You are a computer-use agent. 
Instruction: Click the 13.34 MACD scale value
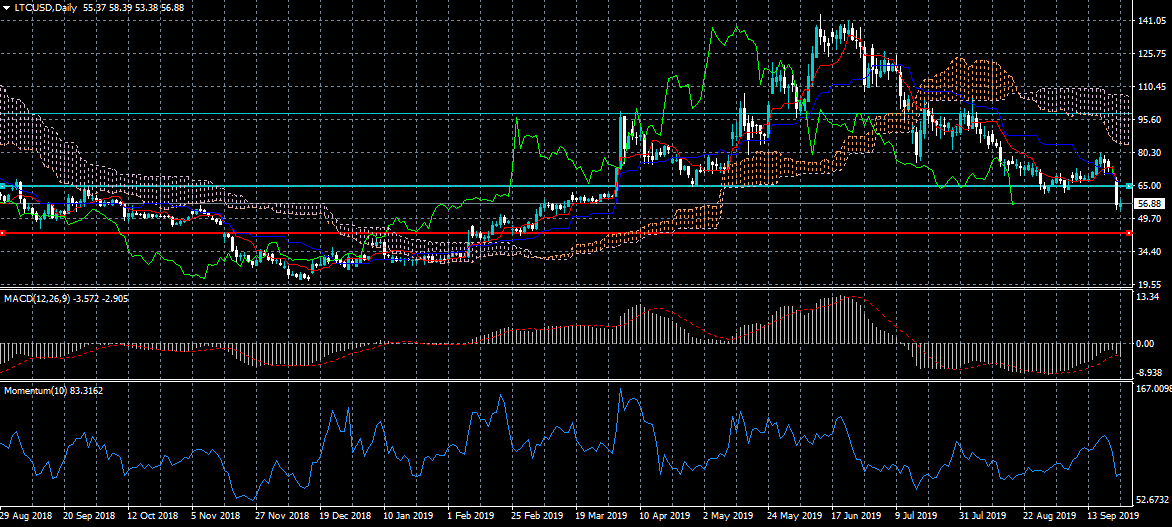tap(1148, 298)
